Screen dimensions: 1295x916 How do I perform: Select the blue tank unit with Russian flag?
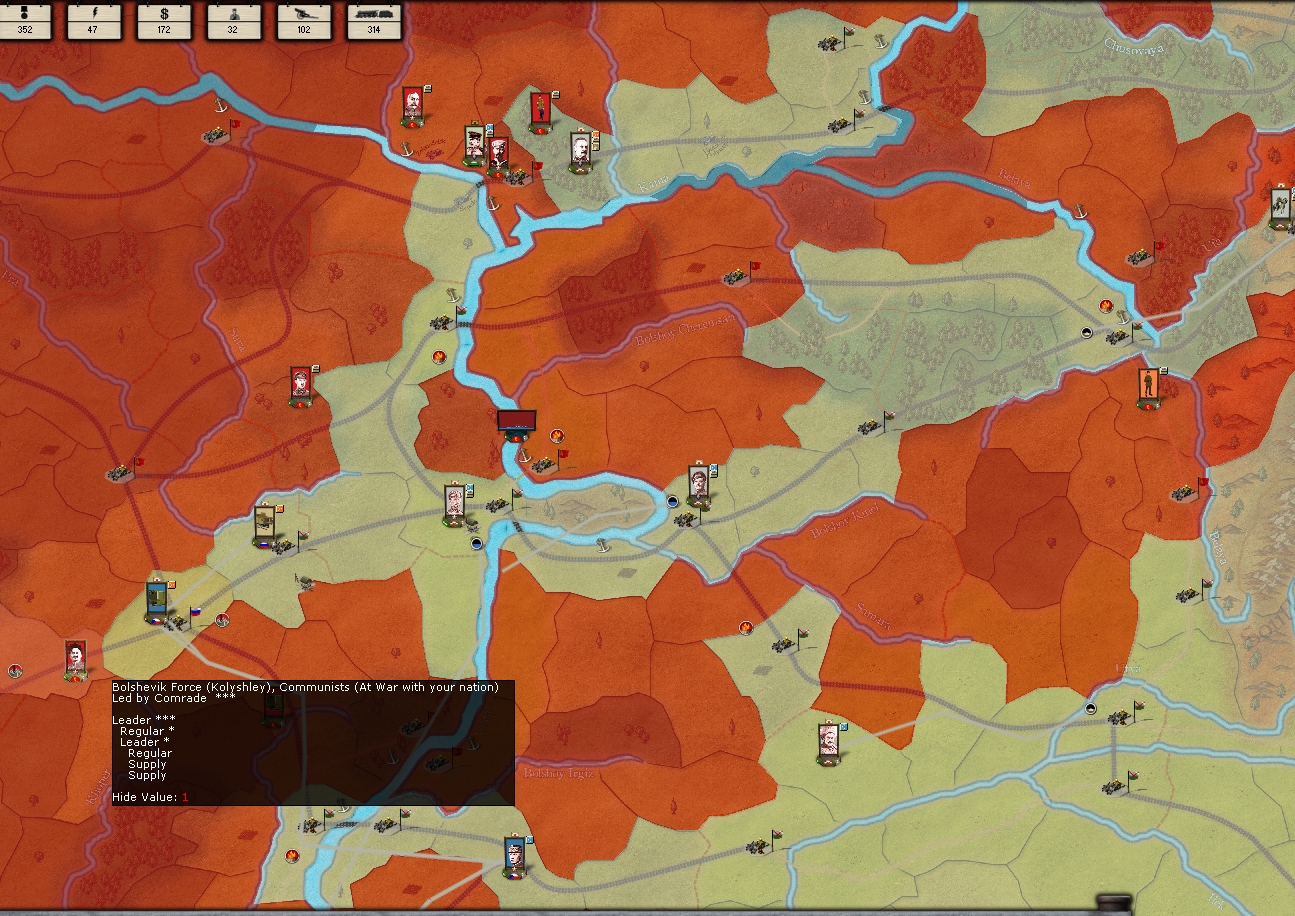tap(157, 599)
